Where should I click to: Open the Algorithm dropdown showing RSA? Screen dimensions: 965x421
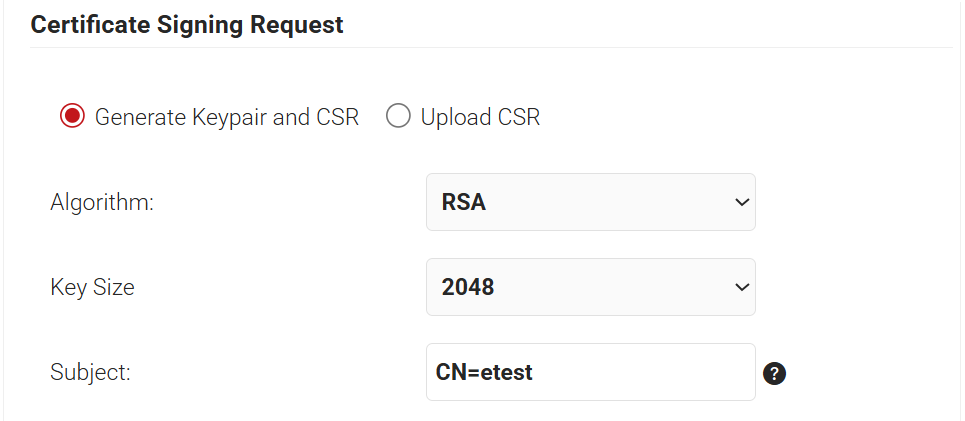[x=590, y=202]
